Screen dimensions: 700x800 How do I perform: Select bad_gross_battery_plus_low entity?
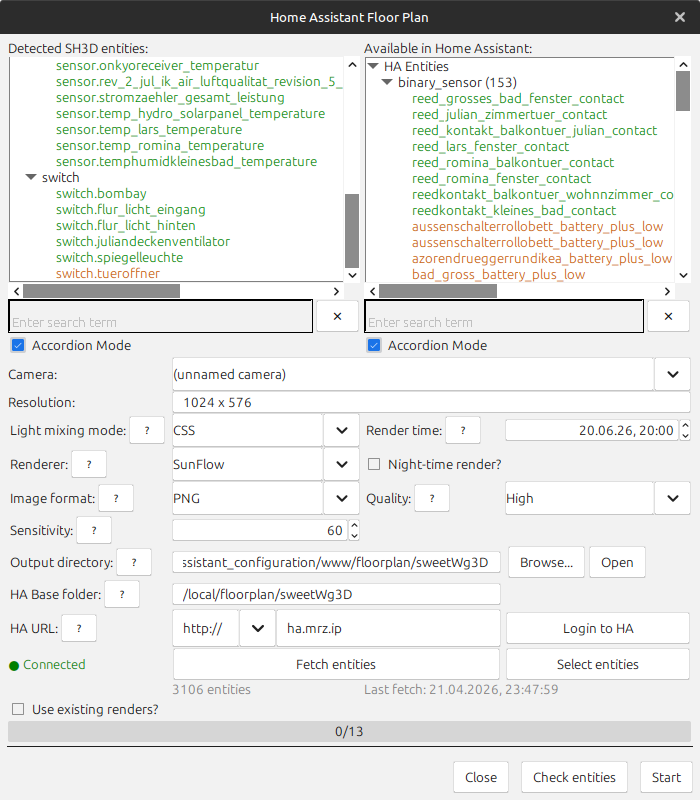click(498, 274)
